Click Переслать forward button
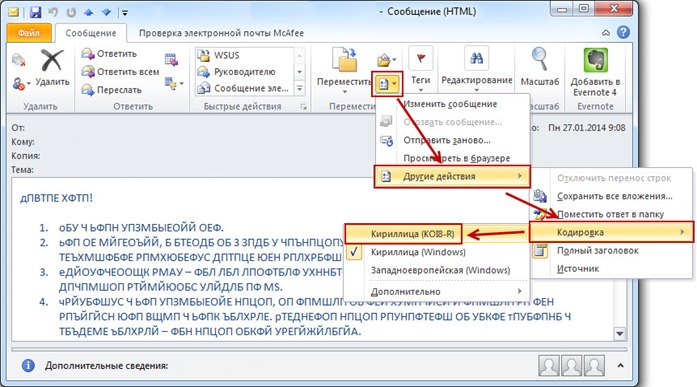 coord(112,90)
